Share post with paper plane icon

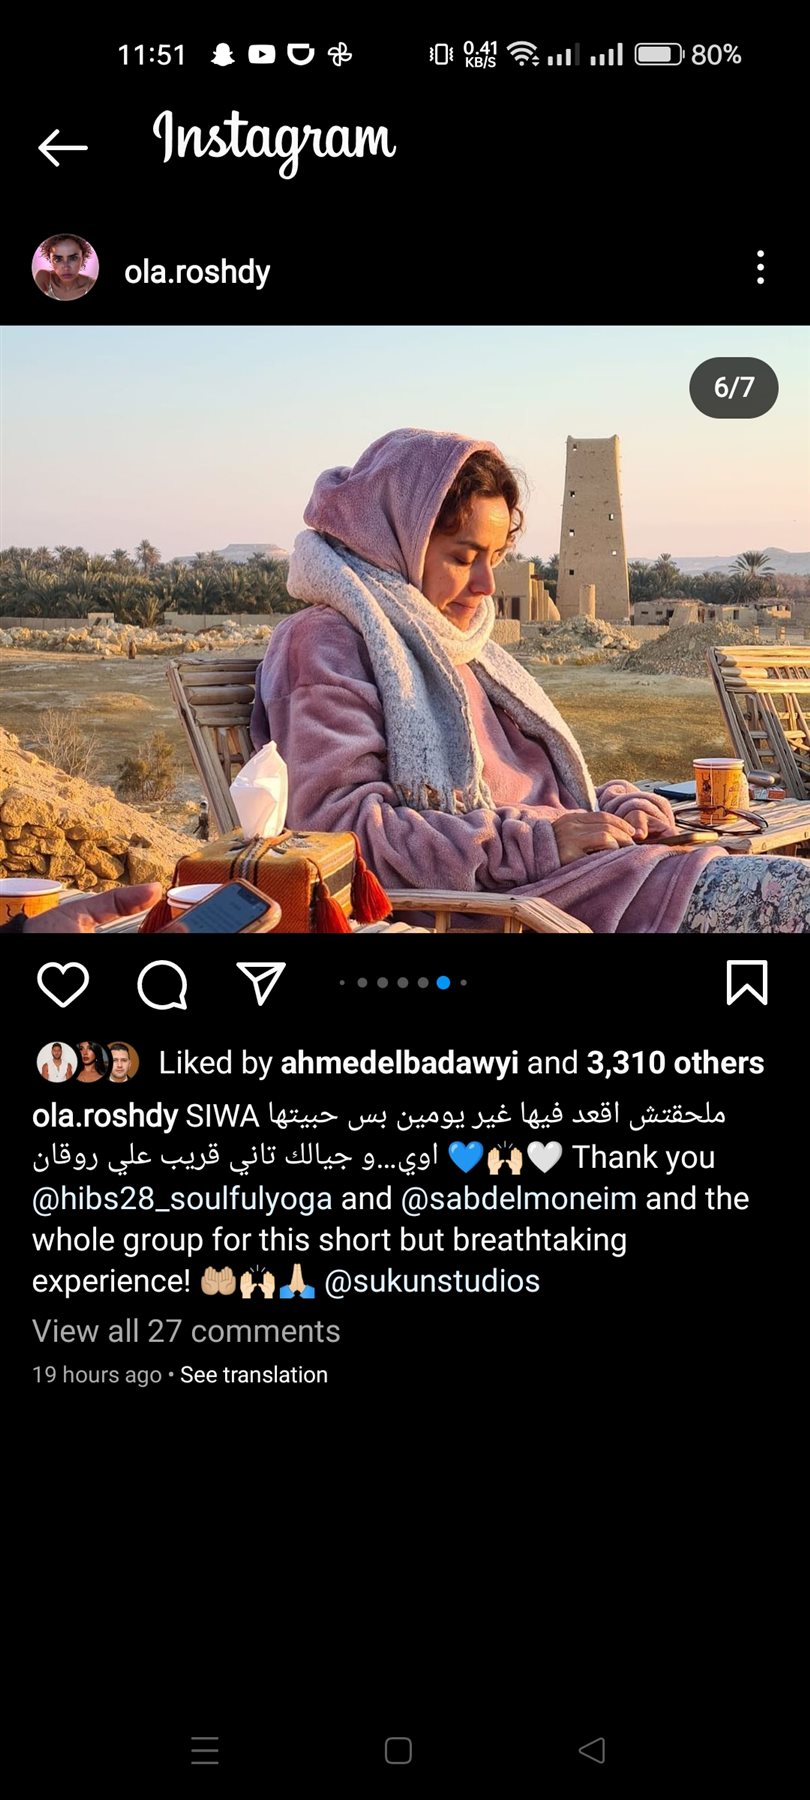click(261, 983)
